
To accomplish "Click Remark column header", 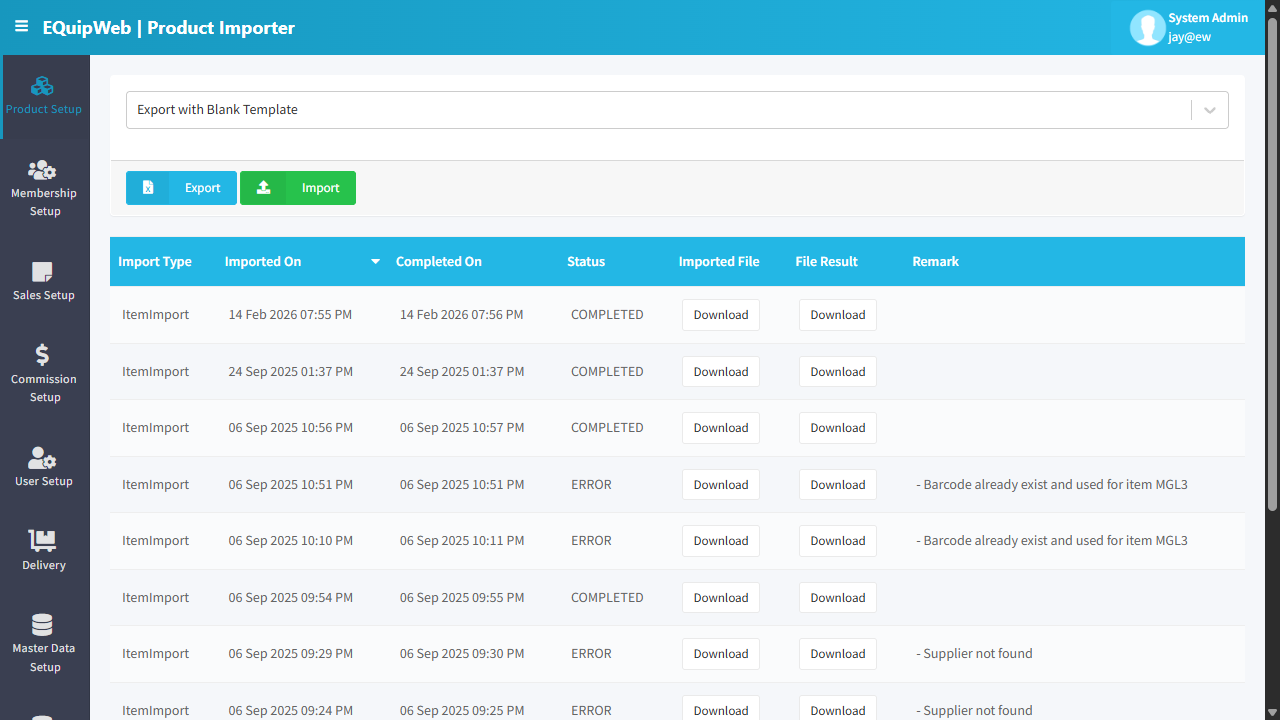I will click(936, 262).
